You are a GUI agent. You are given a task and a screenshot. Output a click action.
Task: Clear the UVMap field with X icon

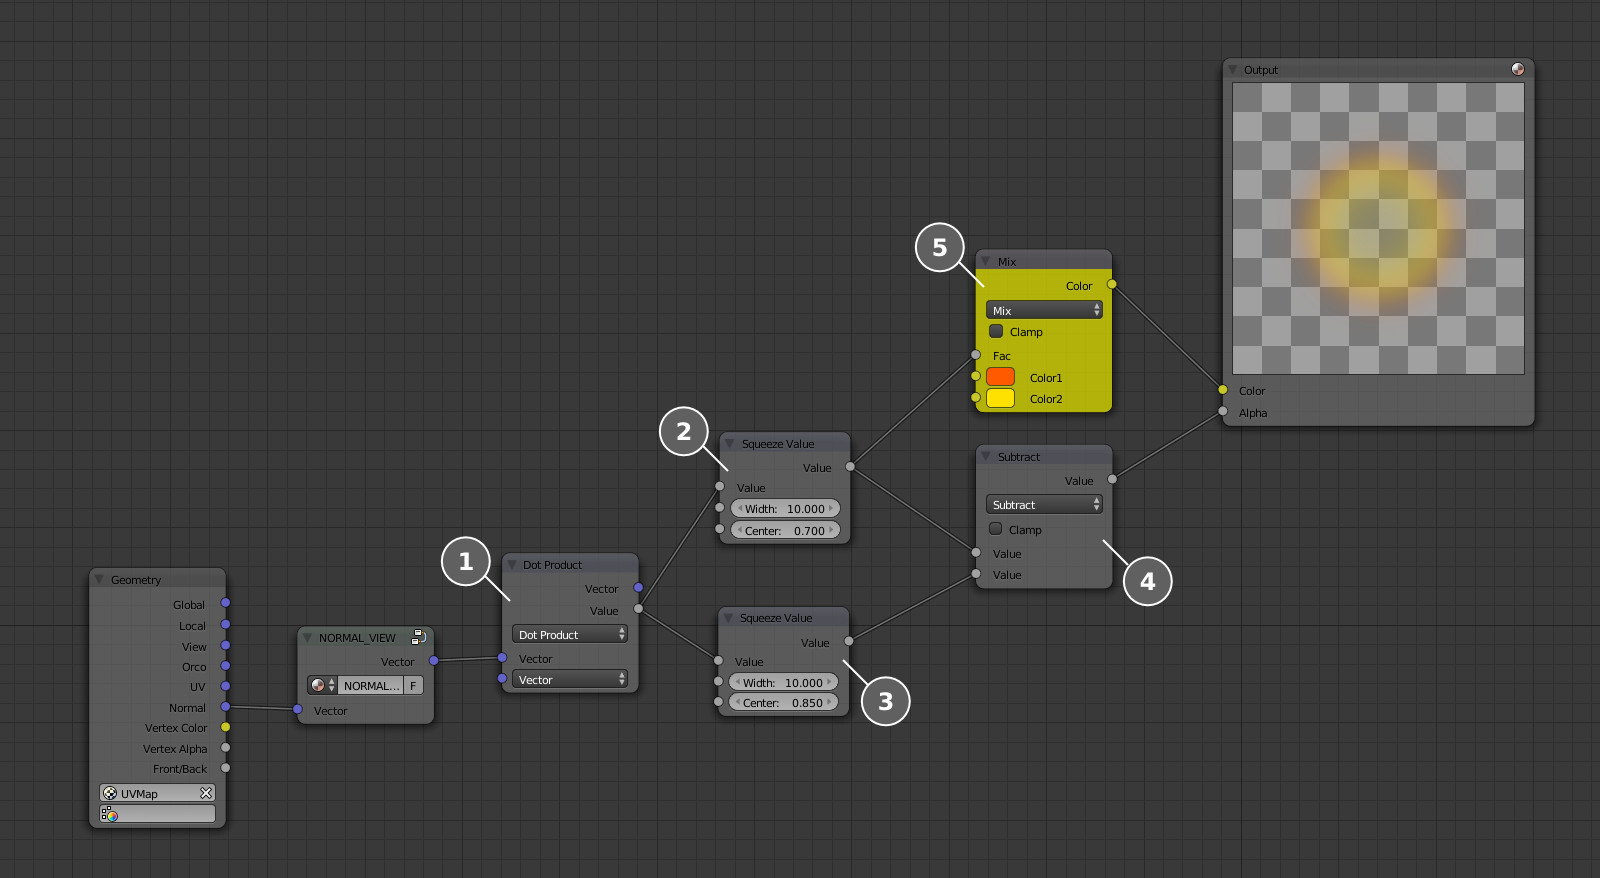[x=206, y=793]
